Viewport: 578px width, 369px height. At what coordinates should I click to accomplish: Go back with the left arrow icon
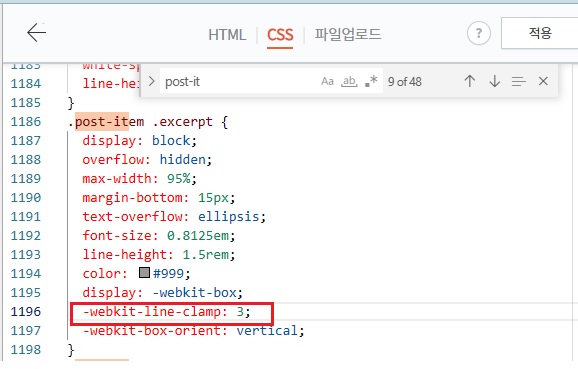36,32
